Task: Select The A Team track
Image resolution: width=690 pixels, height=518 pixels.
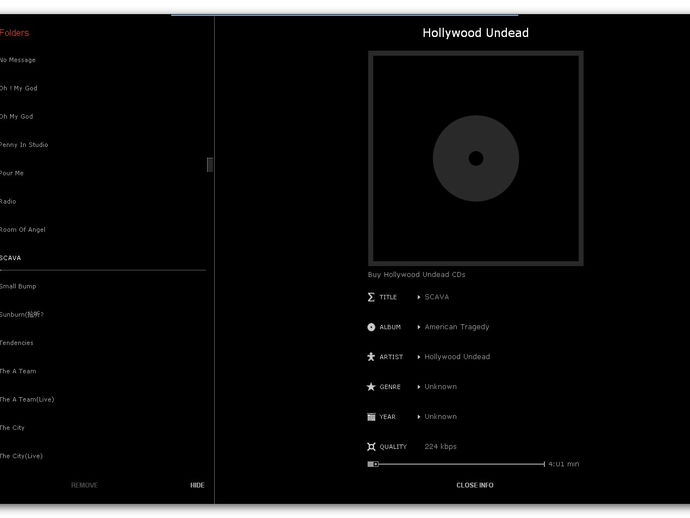Action: (18, 371)
